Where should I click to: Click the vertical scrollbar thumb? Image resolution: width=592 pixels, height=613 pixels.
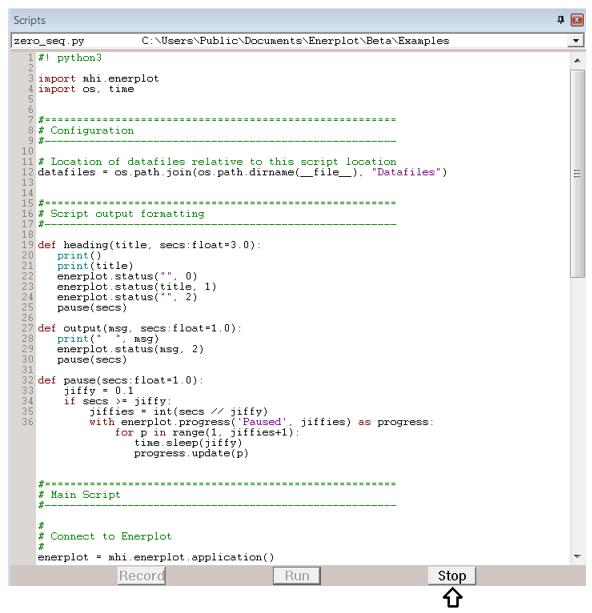click(x=577, y=174)
